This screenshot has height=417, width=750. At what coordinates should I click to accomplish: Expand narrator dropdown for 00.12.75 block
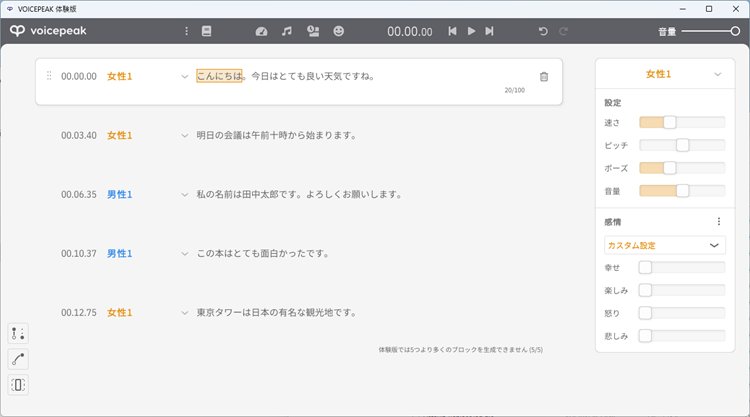point(185,313)
